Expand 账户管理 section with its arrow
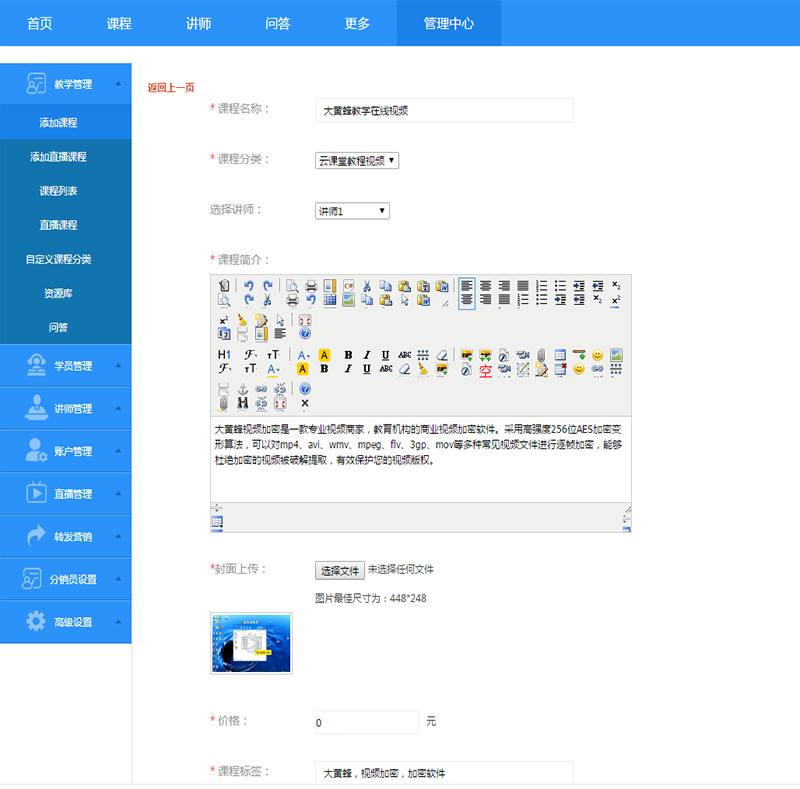 pyautogui.click(x=119, y=451)
